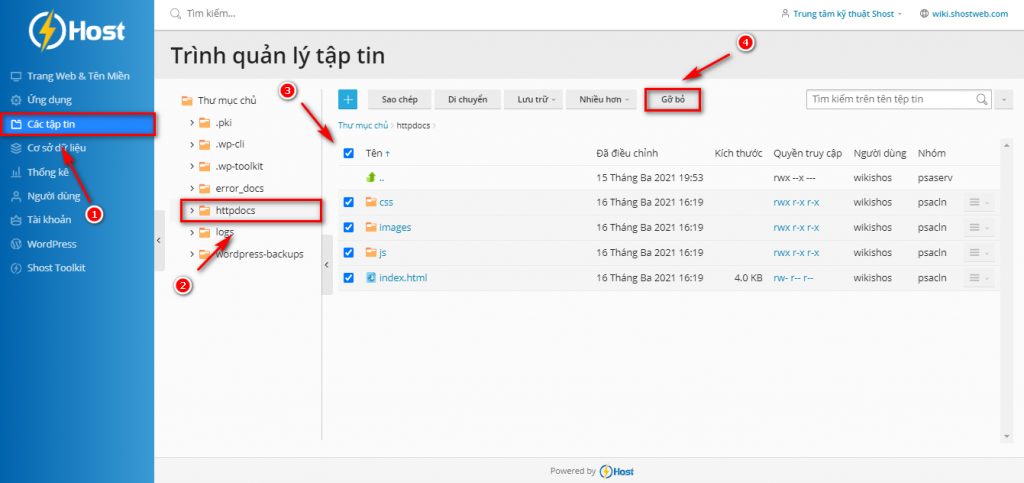This screenshot has height=483, width=1024.
Task: Open the js folder link
Action: coord(383,253)
